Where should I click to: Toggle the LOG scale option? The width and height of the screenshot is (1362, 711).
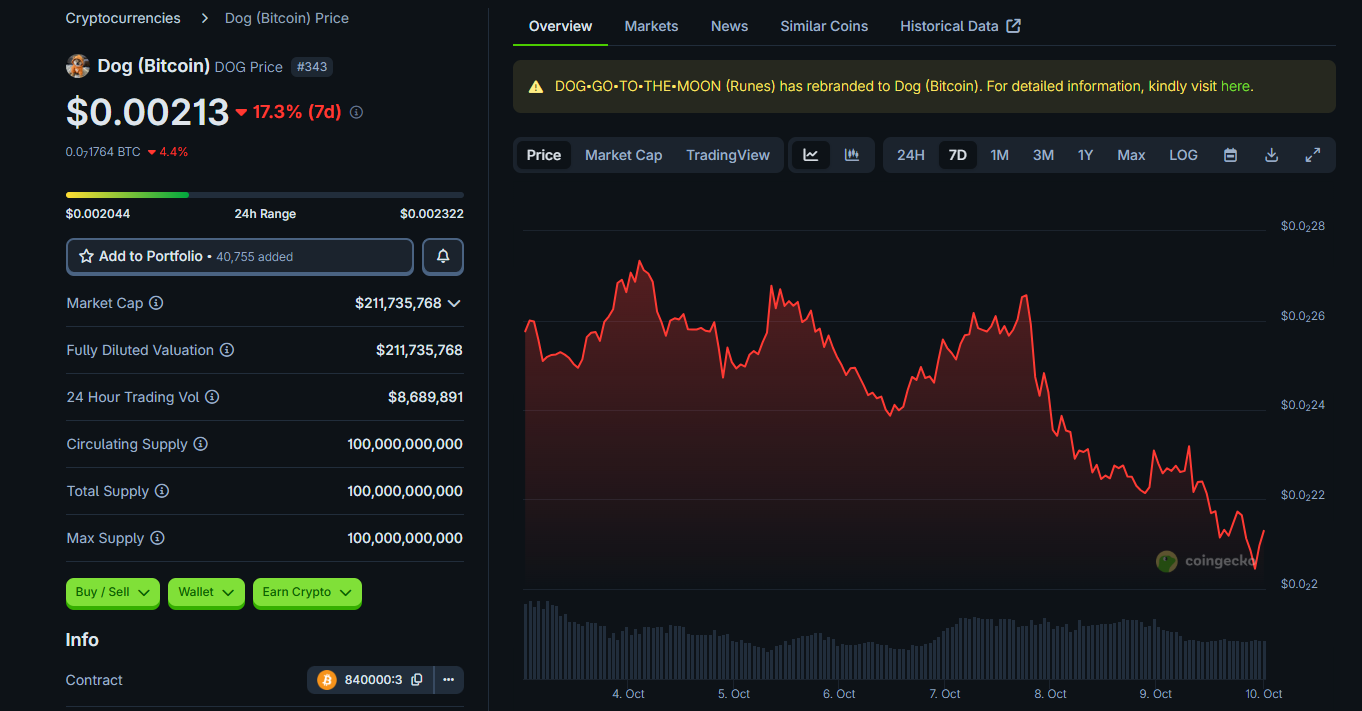[1183, 155]
